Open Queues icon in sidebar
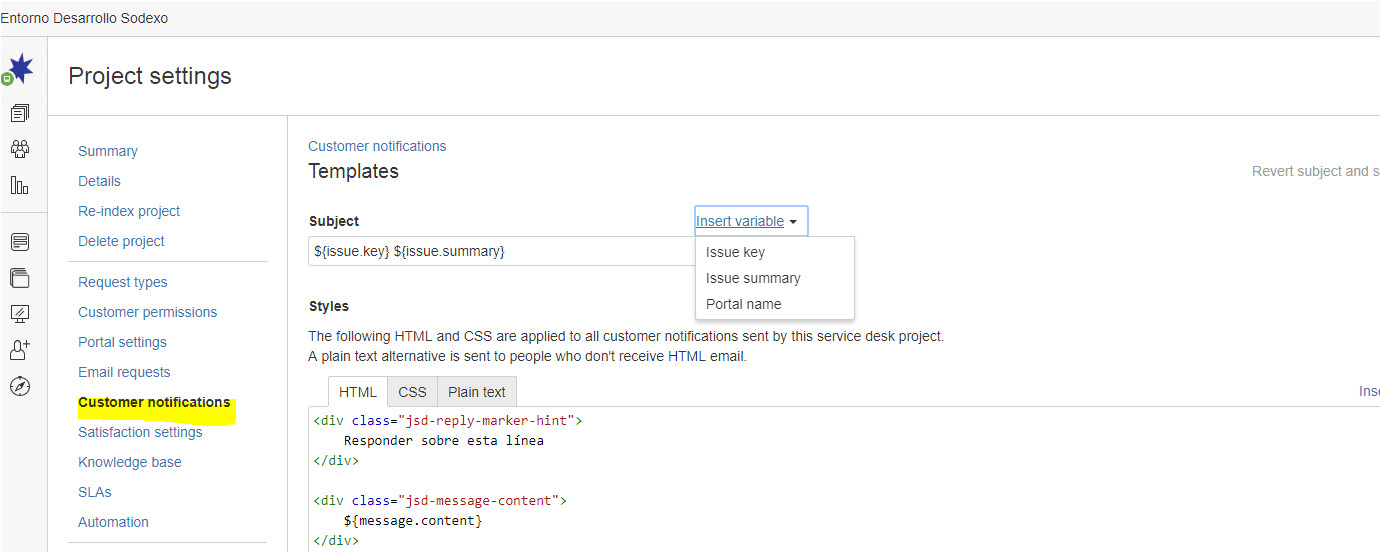The width and height of the screenshot is (1381, 553). point(20,113)
